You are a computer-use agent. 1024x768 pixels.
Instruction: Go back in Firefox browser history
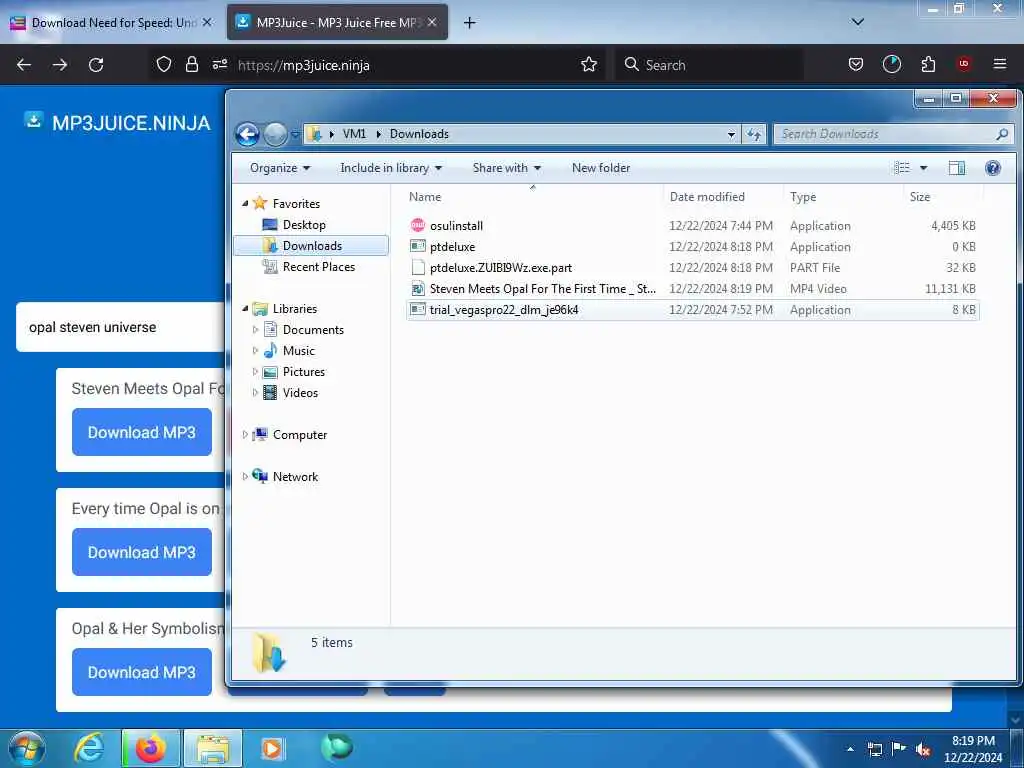point(24,65)
